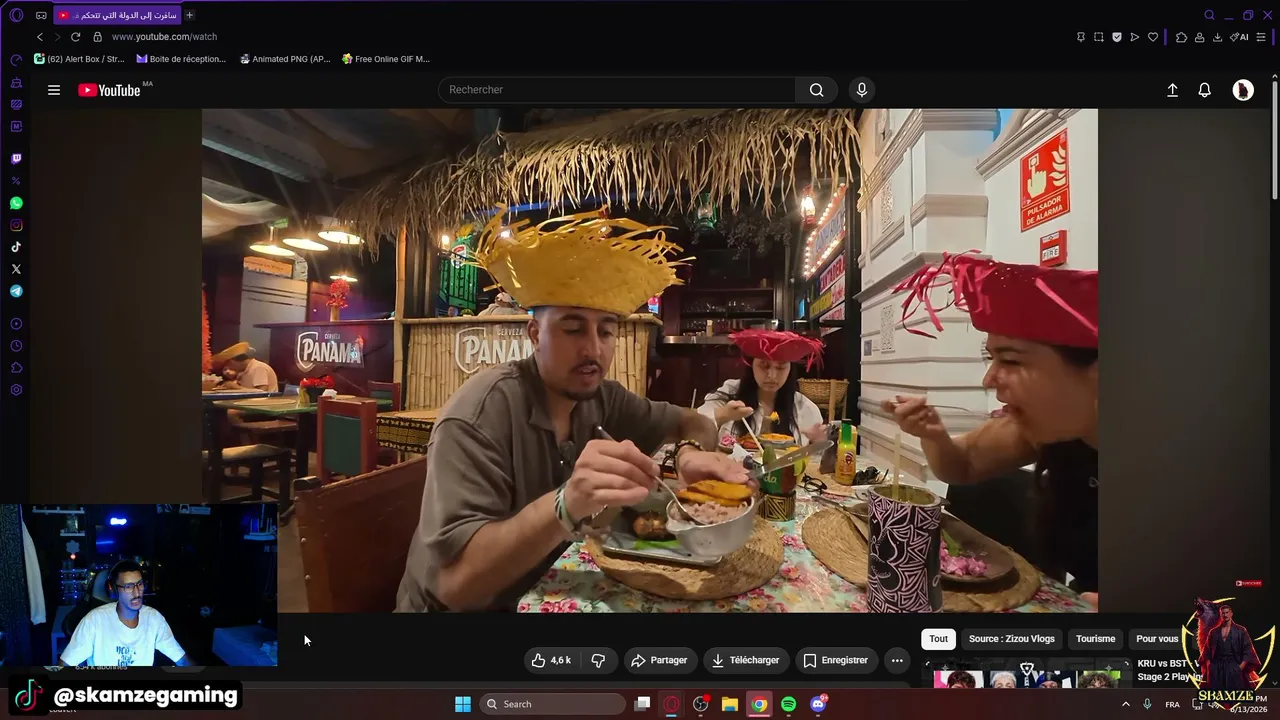Open the Opera GX main menu logo
This screenshot has height=720, width=1280.
click(x=16, y=15)
